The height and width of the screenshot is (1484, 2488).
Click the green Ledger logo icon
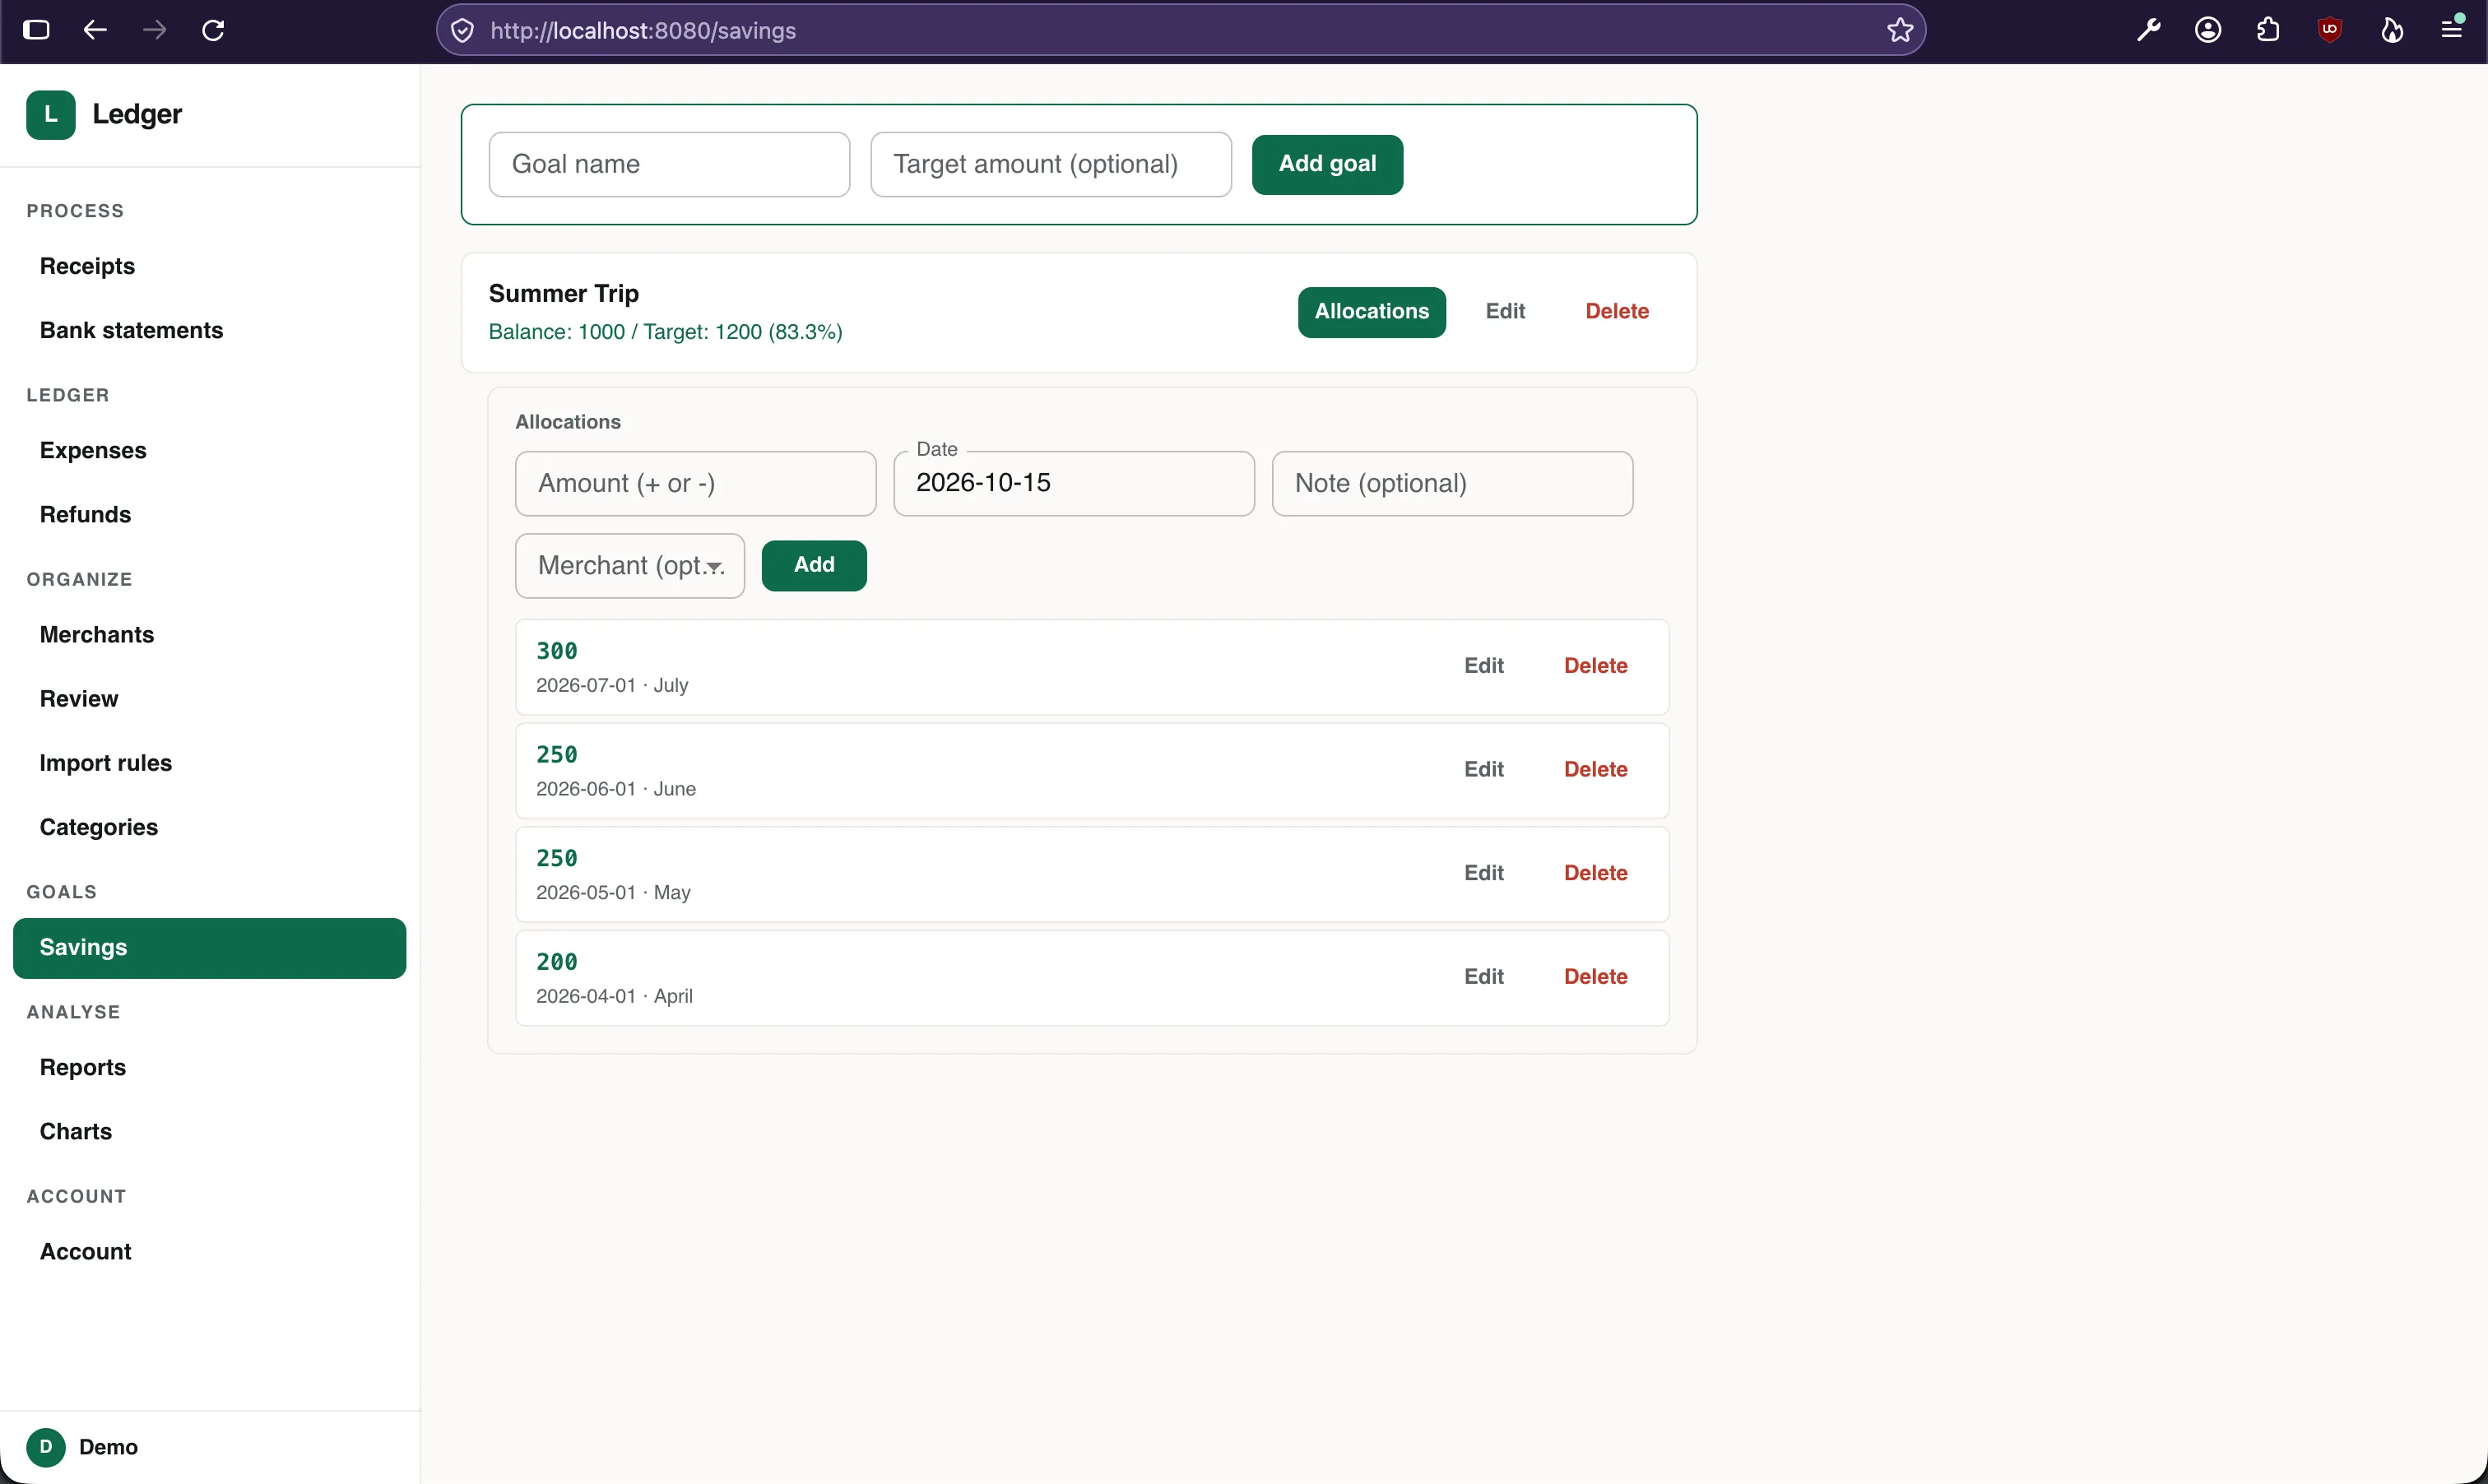coord(51,114)
